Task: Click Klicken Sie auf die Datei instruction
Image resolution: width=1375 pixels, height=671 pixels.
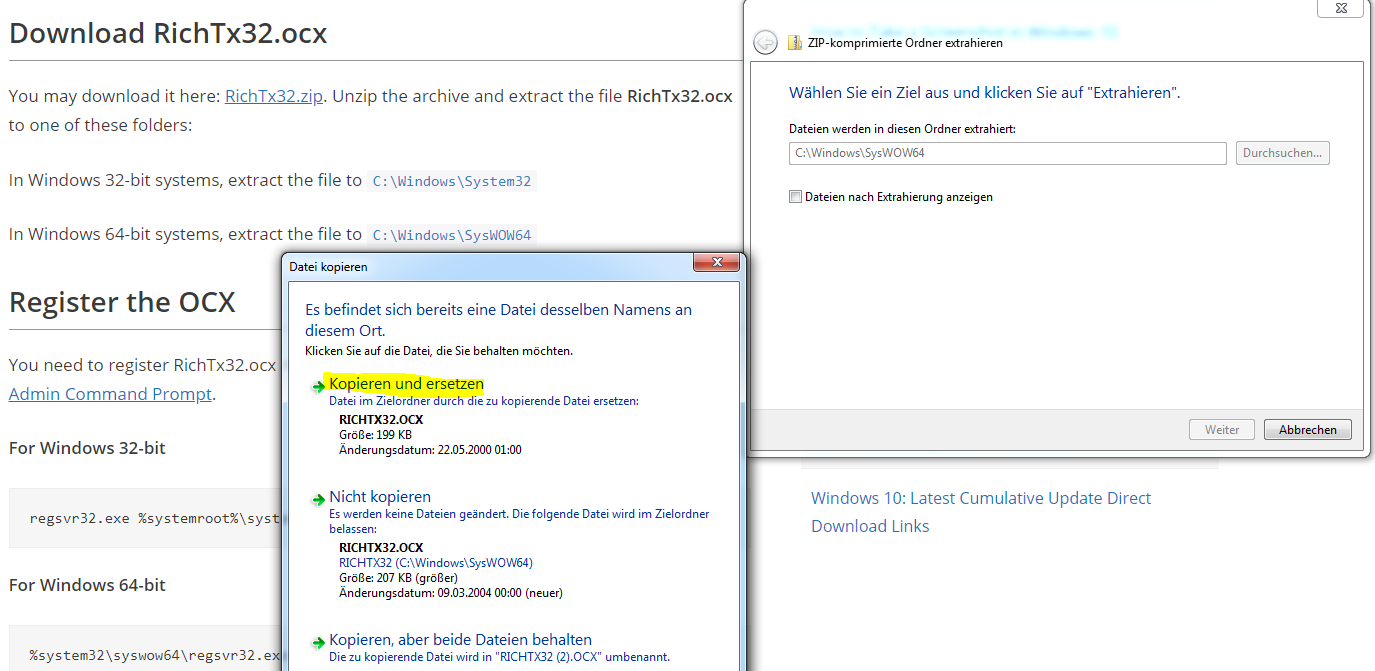Action: coord(439,351)
